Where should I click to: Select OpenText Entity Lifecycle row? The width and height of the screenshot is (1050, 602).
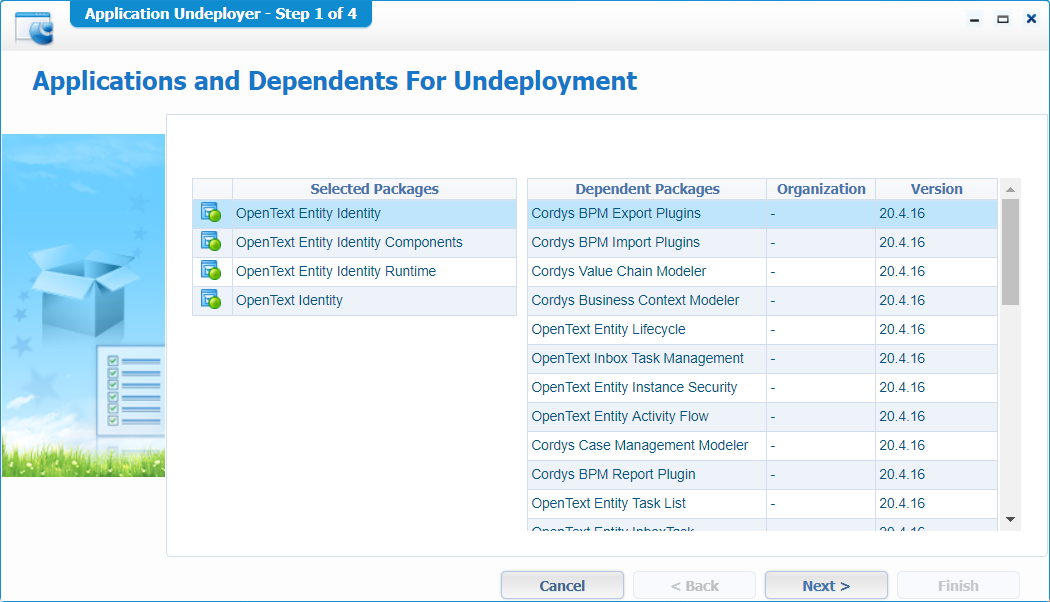[762, 329]
